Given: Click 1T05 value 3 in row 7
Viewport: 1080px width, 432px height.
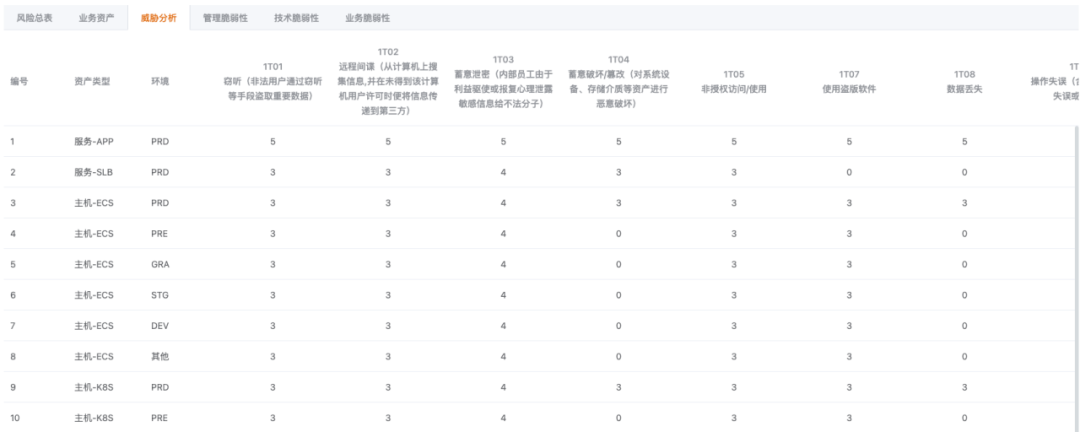Looking at the screenshot, I should pos(734,326).
